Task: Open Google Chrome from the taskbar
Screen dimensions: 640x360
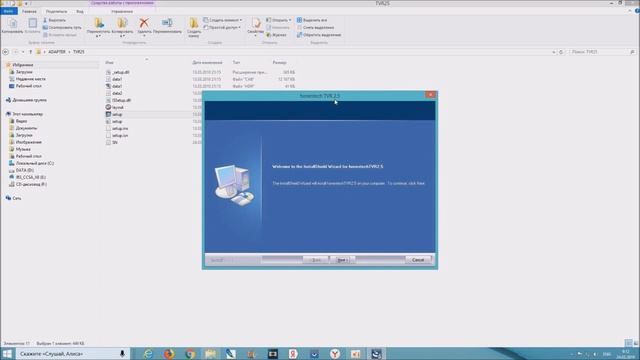Action: click(190, 353)
